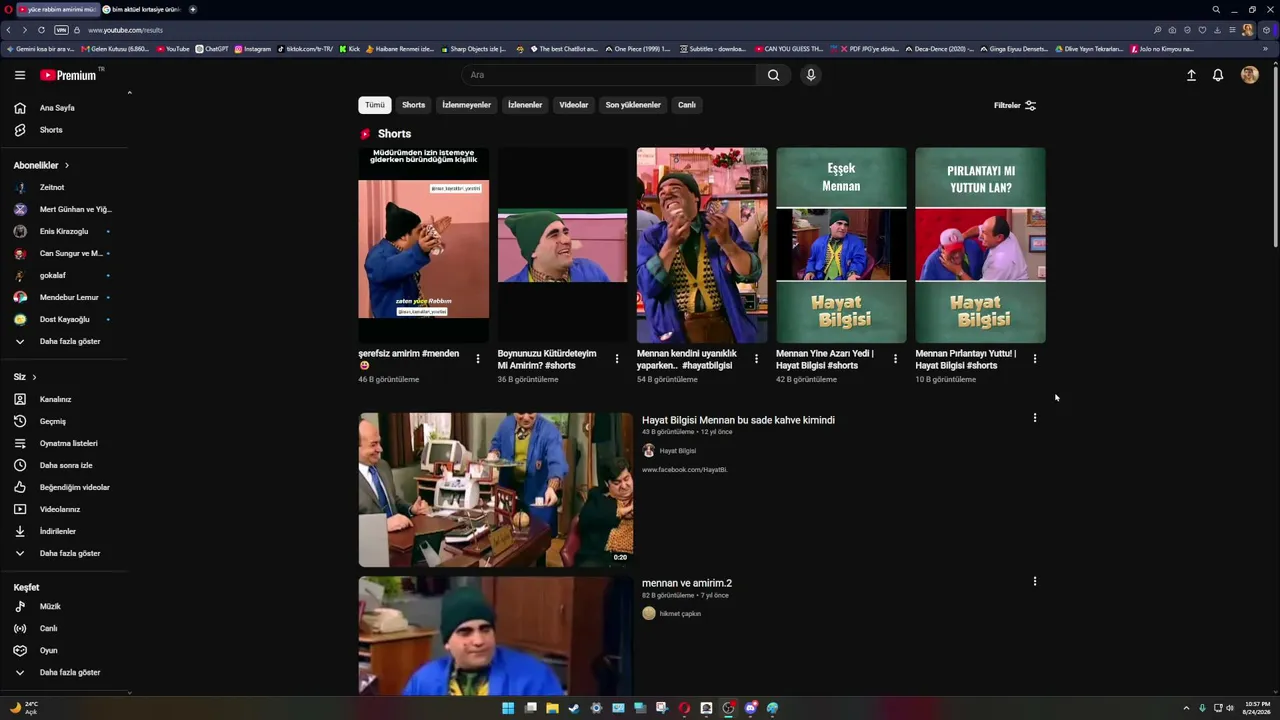This screenshot has height=720, width=1280.
Task: Expand subscriptions with Daha fazla göster
Action: [x=68, y=341]
